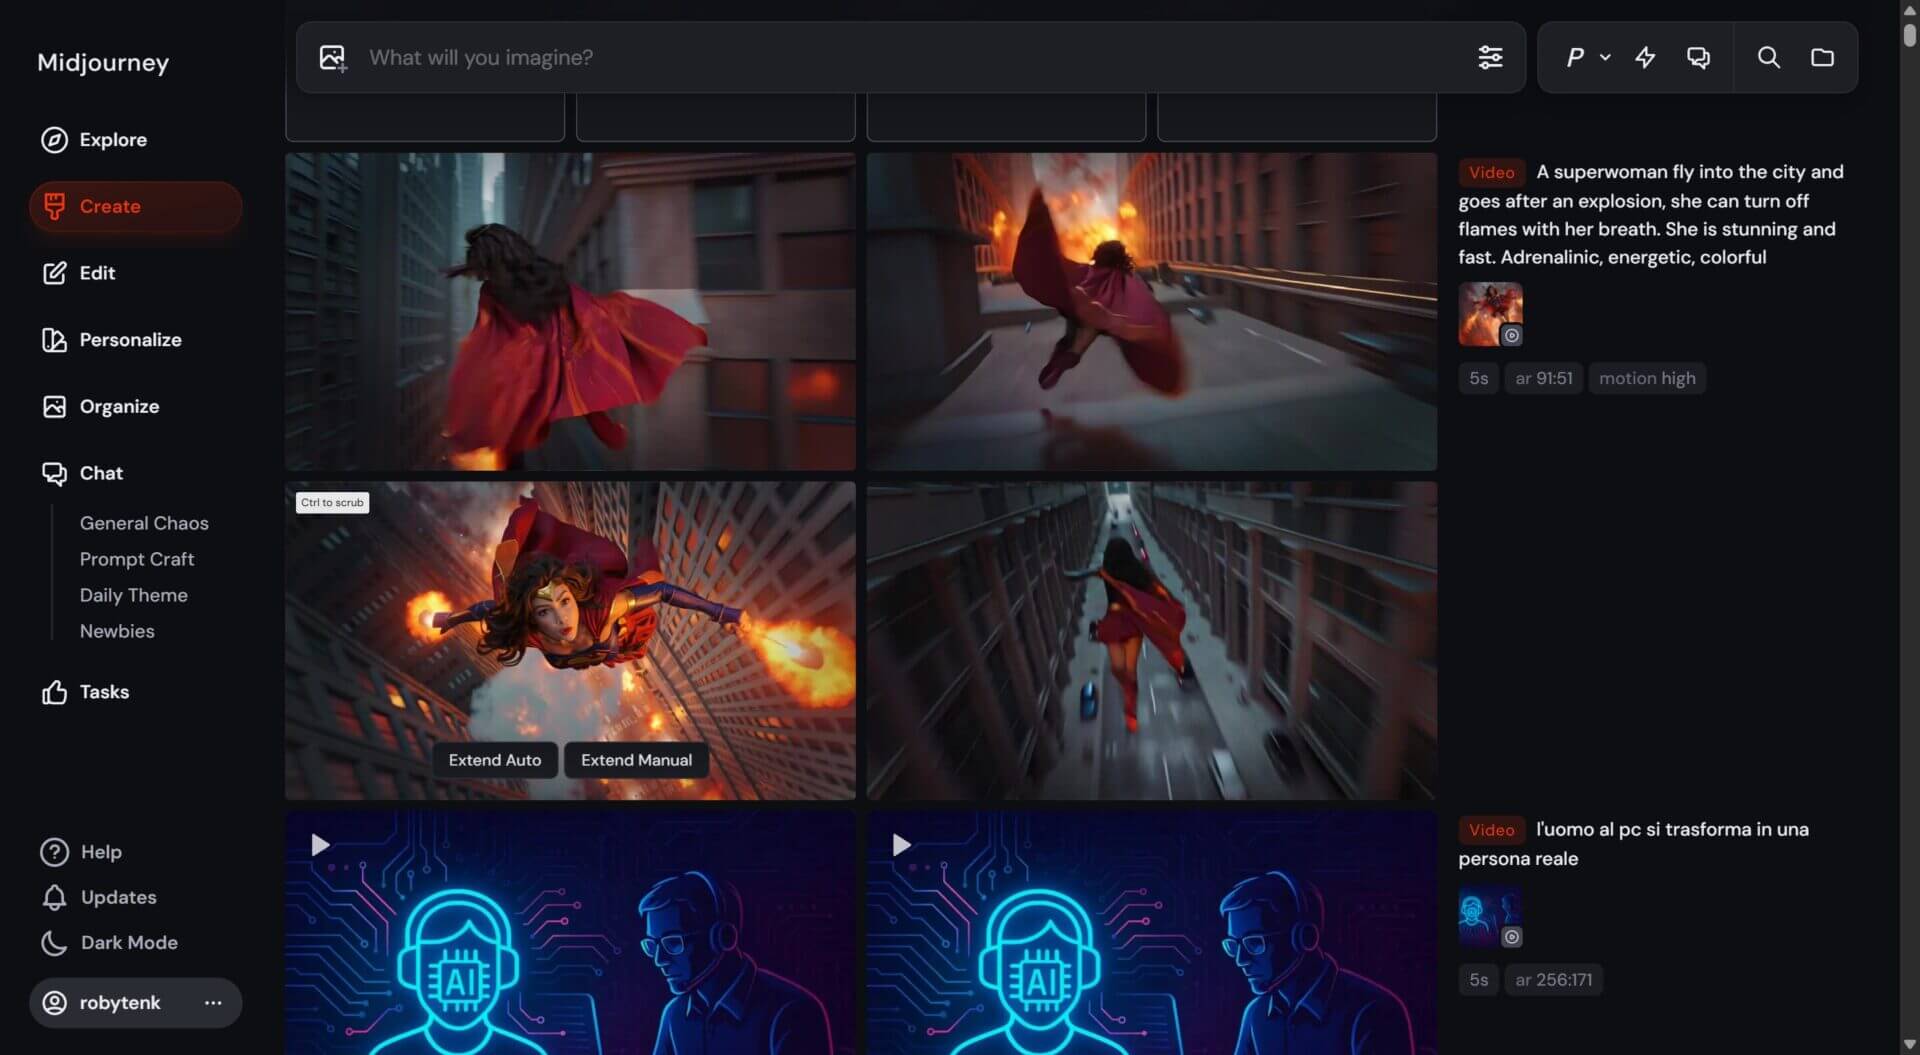Click the Extend Manual button

click(636, 760)
